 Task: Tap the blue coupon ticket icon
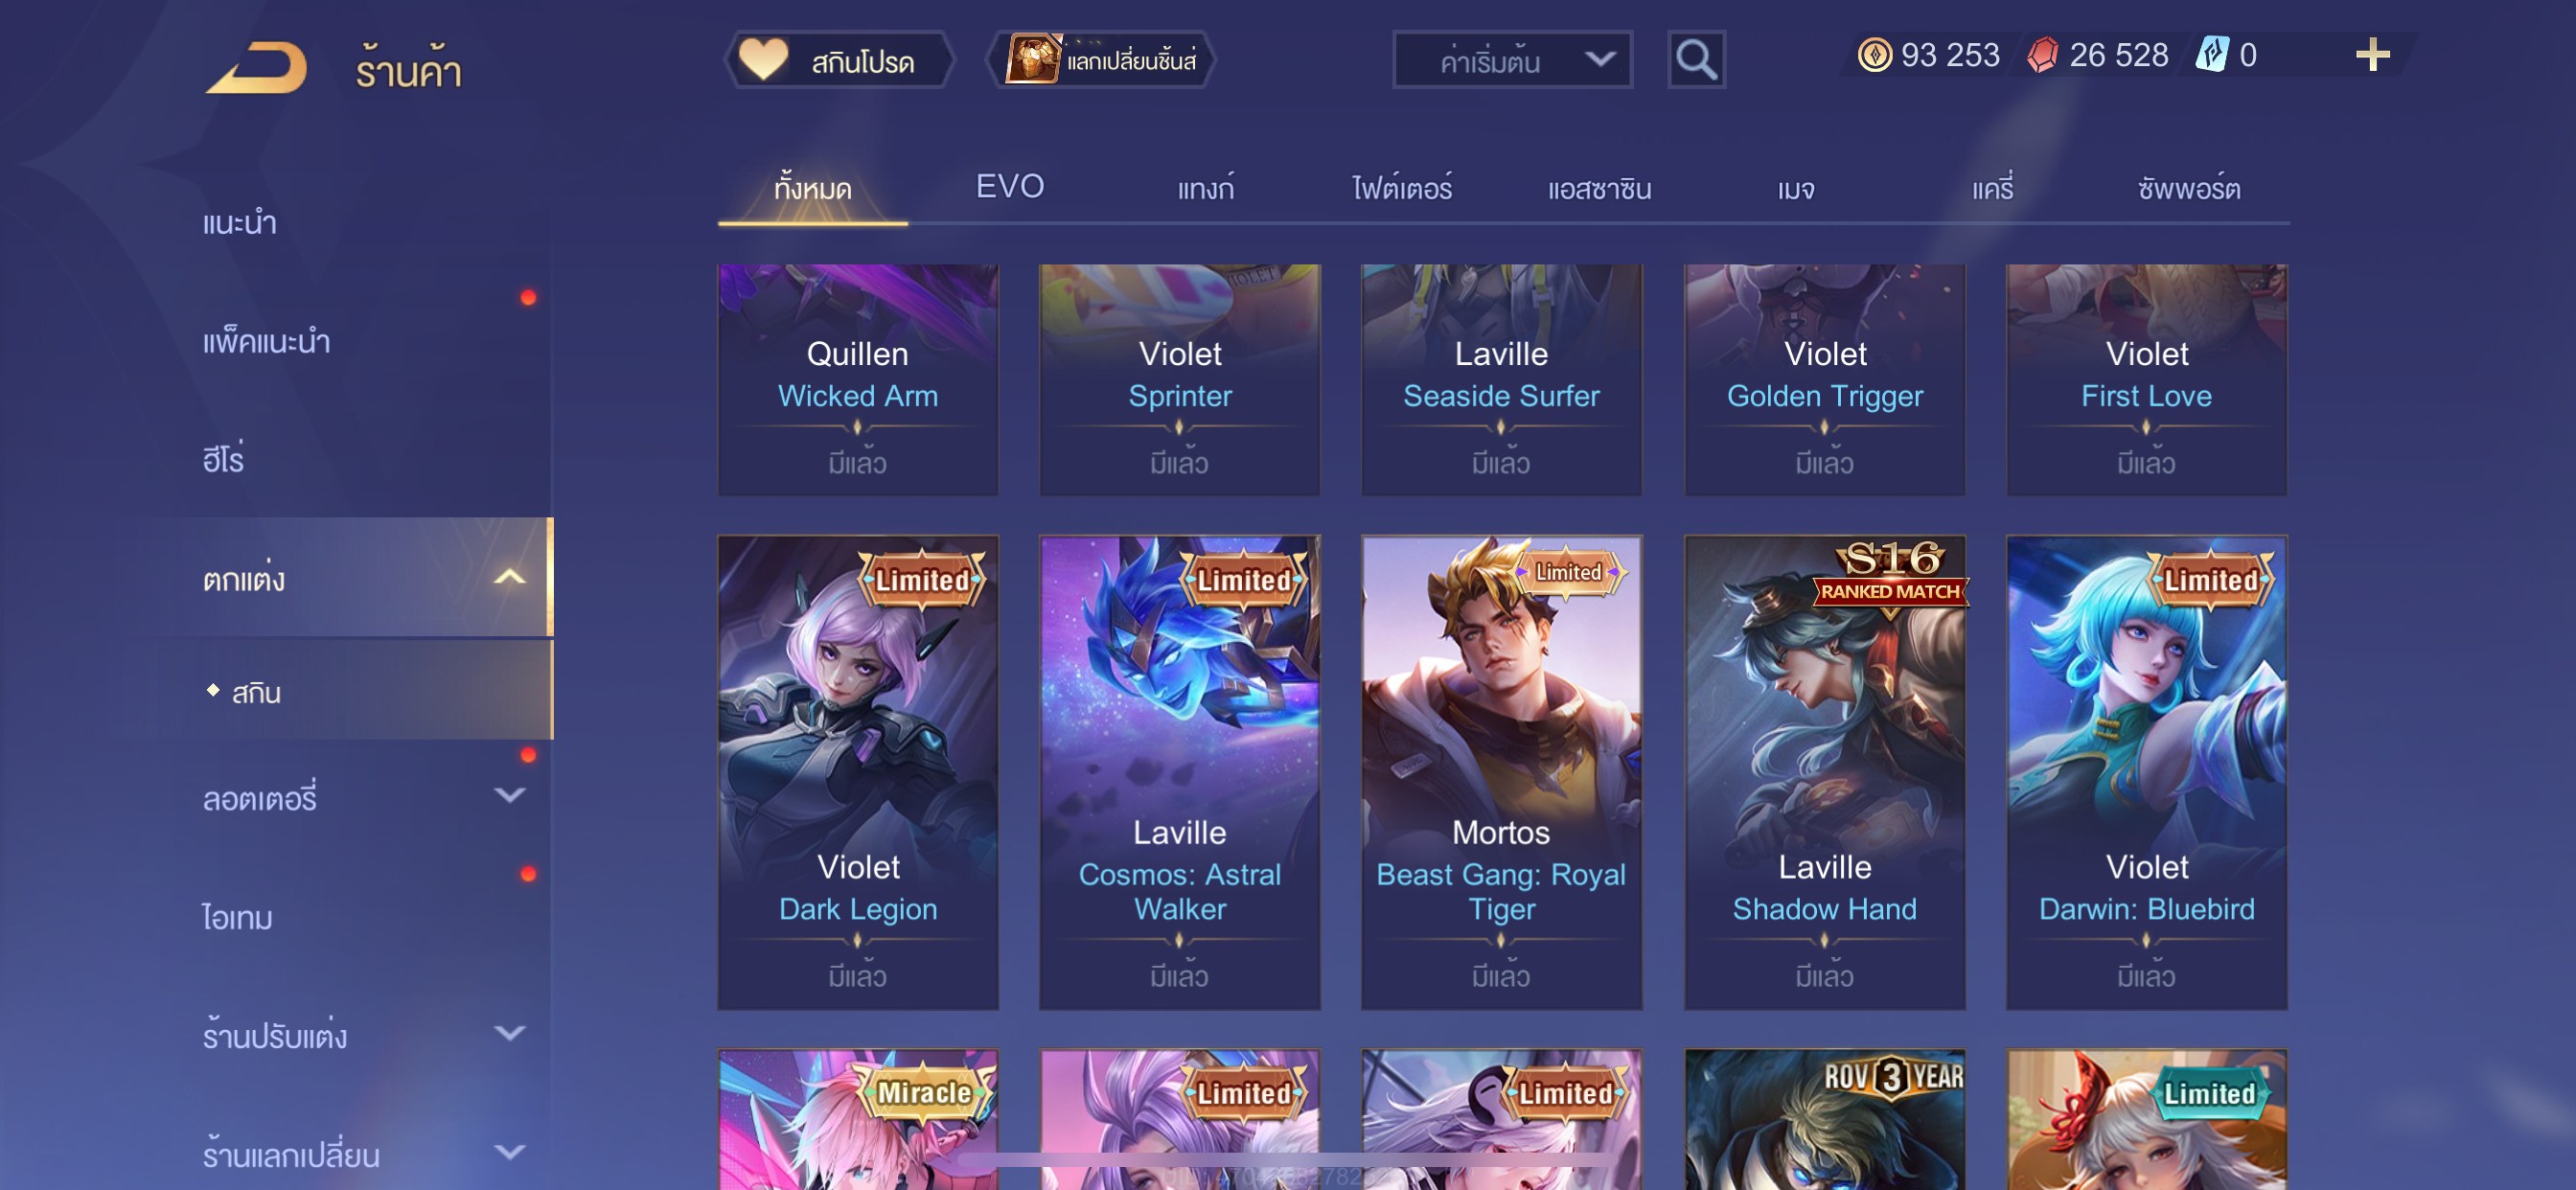(x=2211, y=54)
